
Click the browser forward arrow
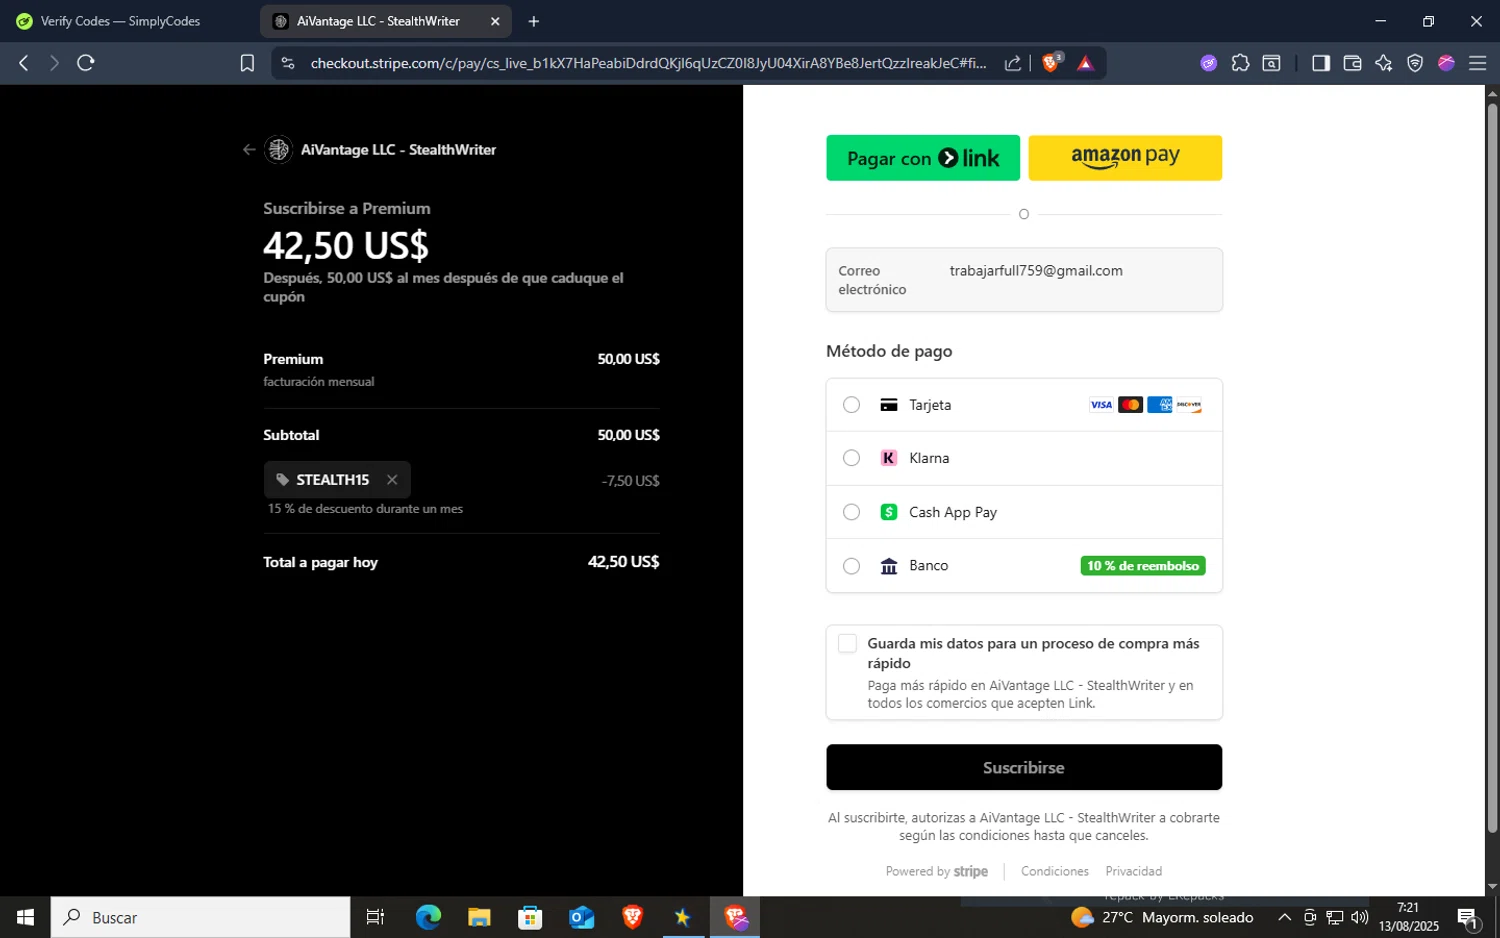pos(54,63)
